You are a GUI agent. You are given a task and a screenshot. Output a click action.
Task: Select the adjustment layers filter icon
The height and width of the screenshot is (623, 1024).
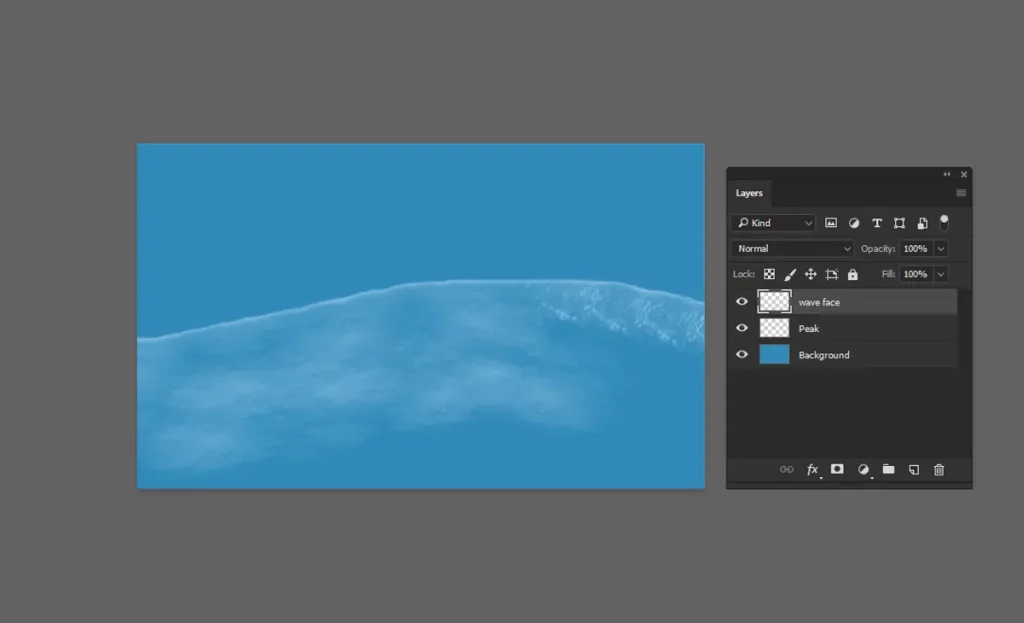(854, 223)
